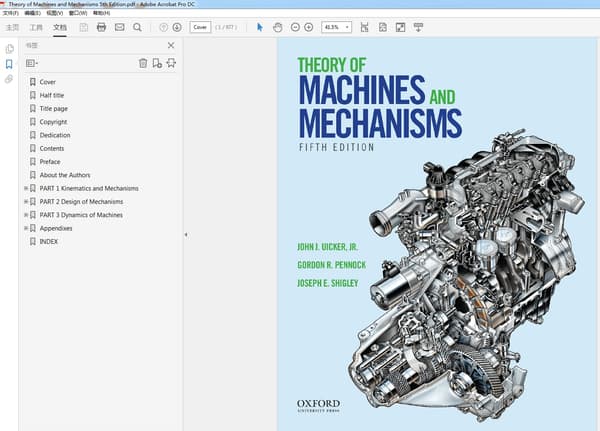This screenshot has height=431, width=600.
Task: Jump to Cover bookmark
Action: [48, 82]
